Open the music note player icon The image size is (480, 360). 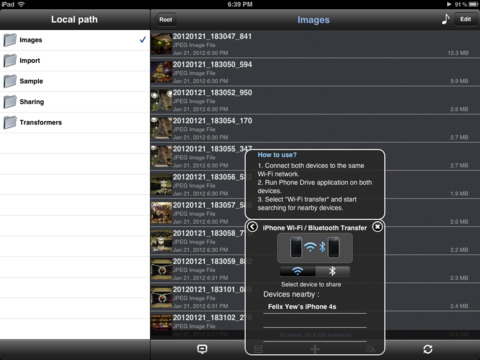point(445,19)
